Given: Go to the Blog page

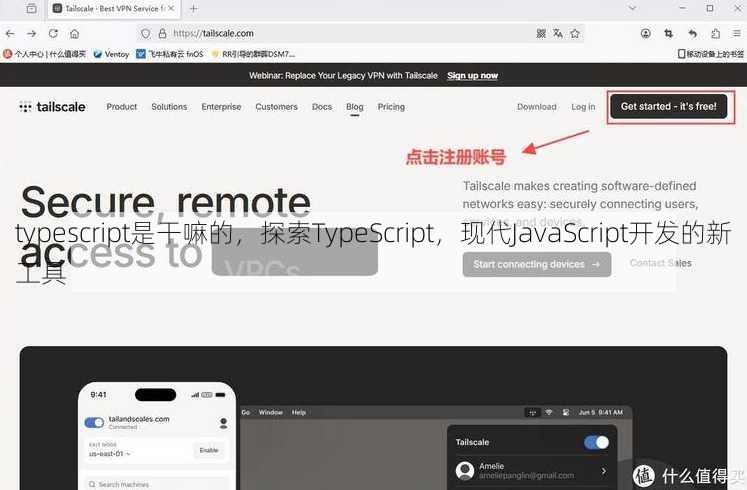Looking at the screenshot, I should pos(354,107).
